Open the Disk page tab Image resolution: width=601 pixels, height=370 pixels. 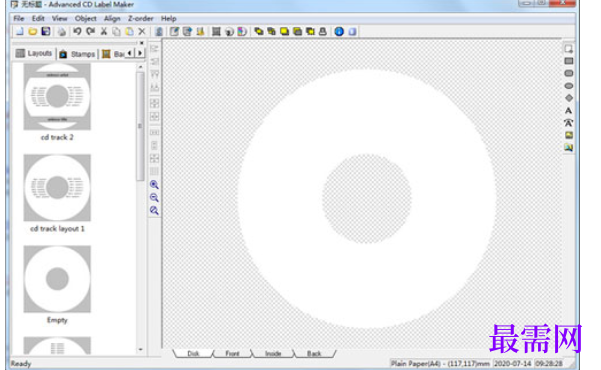[x=193, y=353]
